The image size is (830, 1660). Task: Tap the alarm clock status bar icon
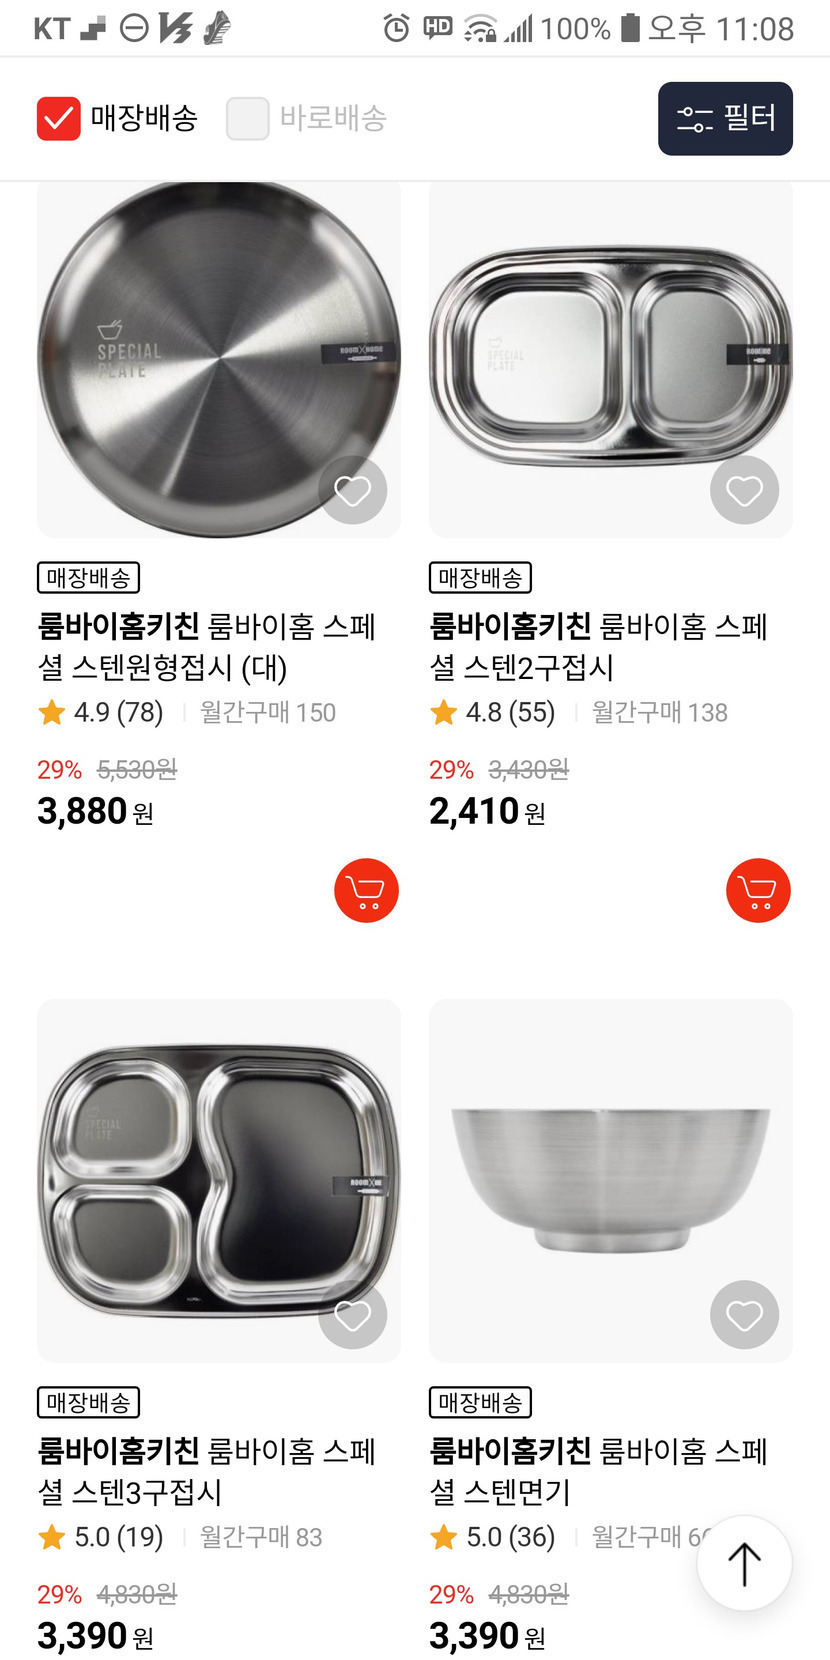click(396, 29)
